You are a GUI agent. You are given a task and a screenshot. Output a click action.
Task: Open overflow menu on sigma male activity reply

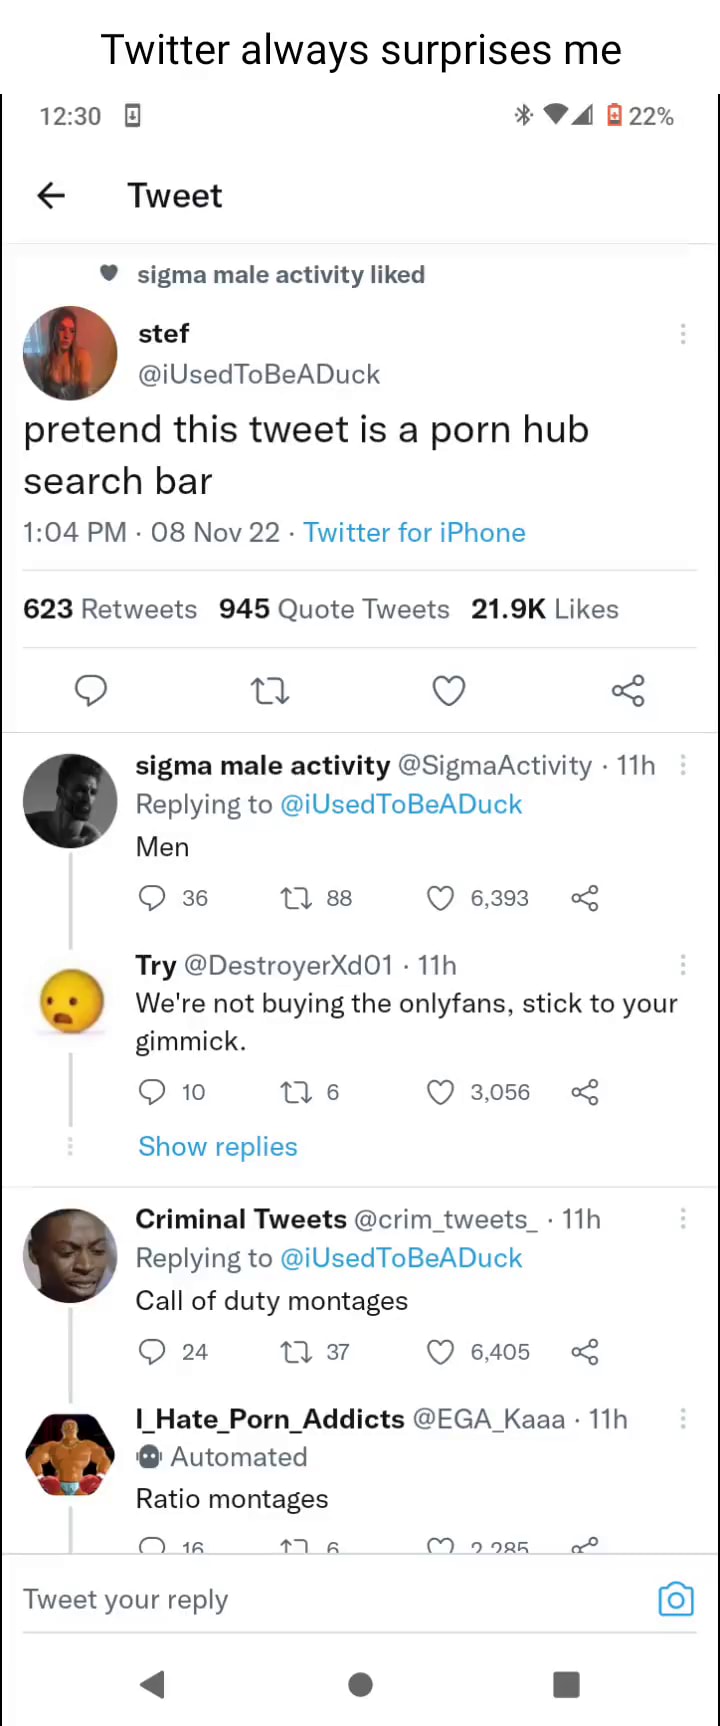tap(683, 765)
